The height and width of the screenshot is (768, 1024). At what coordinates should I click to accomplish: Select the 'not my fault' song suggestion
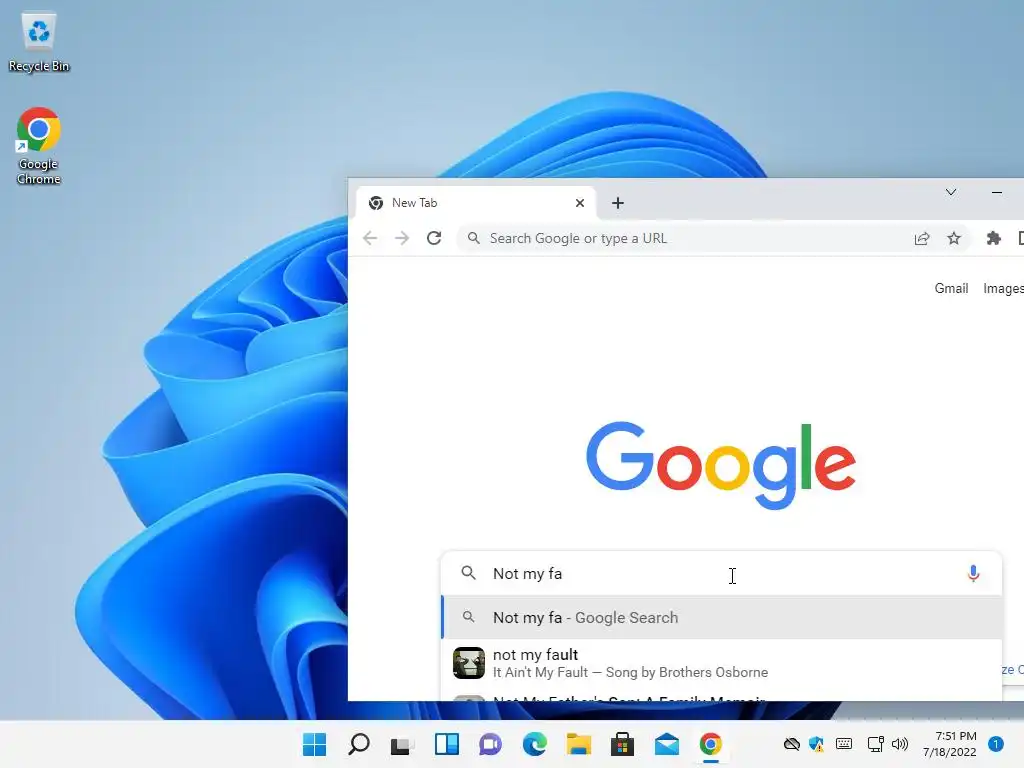722,663
